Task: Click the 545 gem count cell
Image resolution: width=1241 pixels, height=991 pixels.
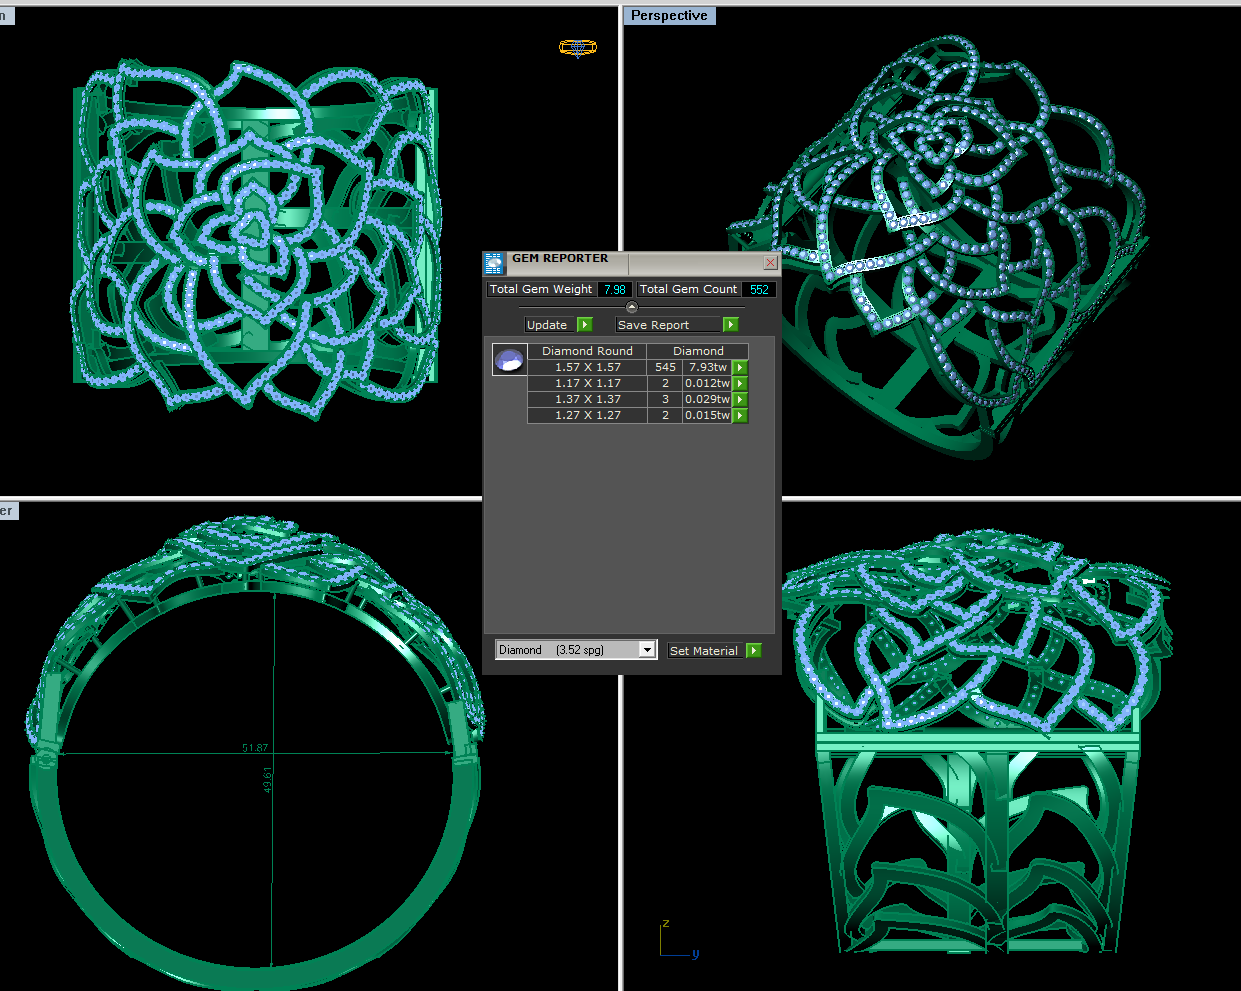Action: 665,367
